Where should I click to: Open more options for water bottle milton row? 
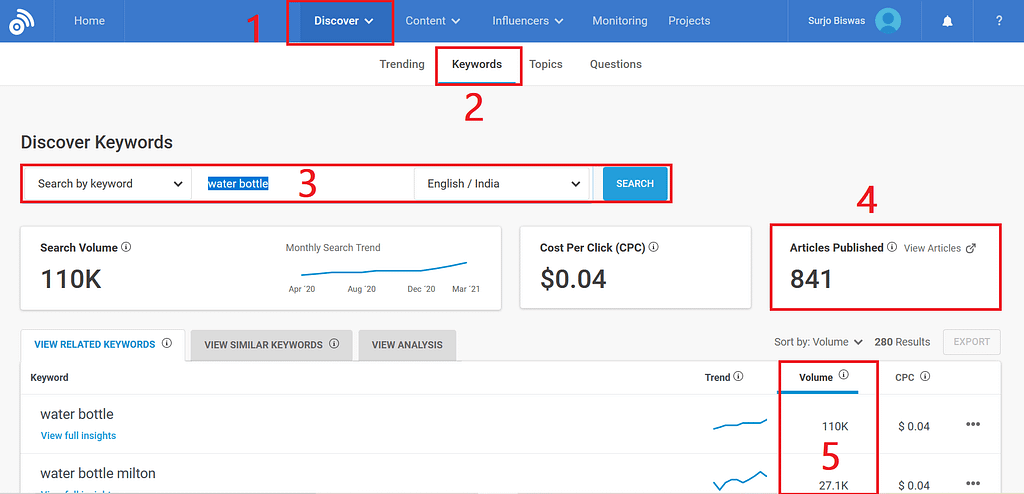point(973,483)
